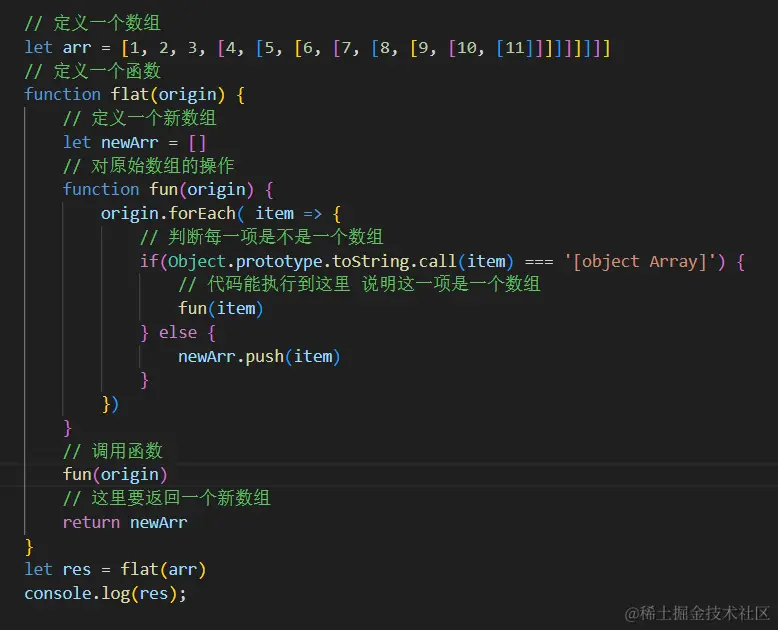Click the innermost '[11]' in the nested array
778x630 pixels.
pos(515,48)
